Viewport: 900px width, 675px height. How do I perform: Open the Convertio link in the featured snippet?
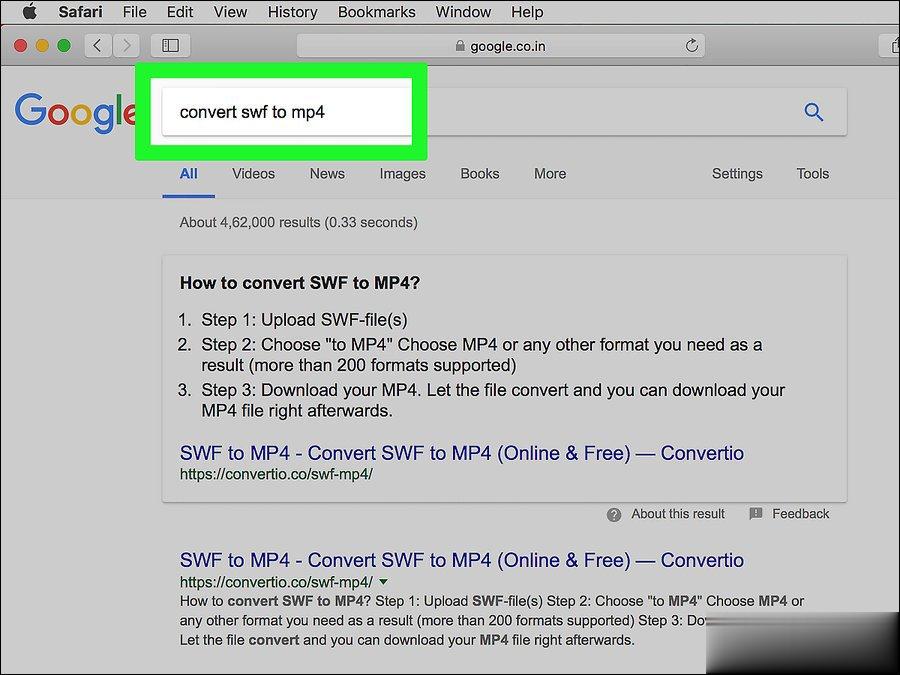click(461, 453)
